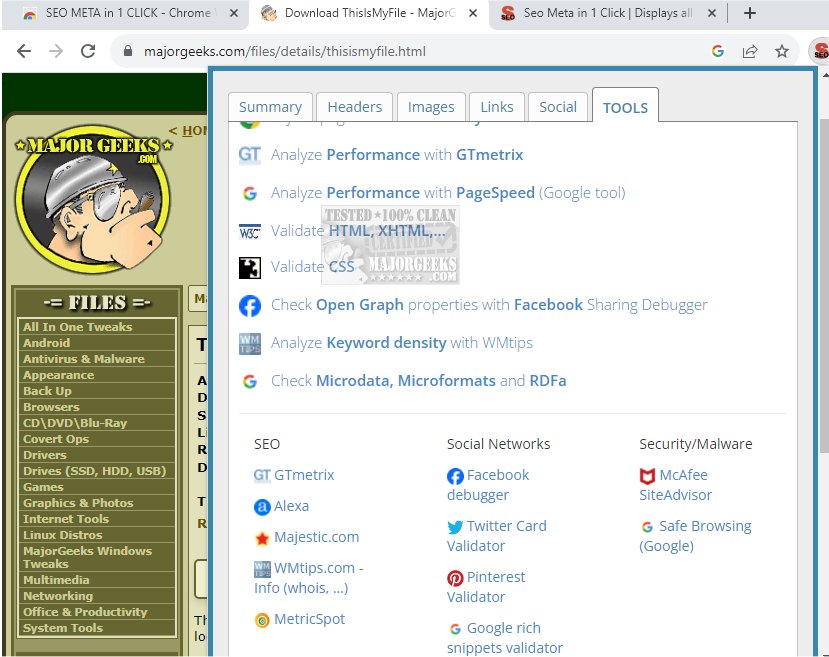Open Twitter Card Validator link

pos(496,536)
